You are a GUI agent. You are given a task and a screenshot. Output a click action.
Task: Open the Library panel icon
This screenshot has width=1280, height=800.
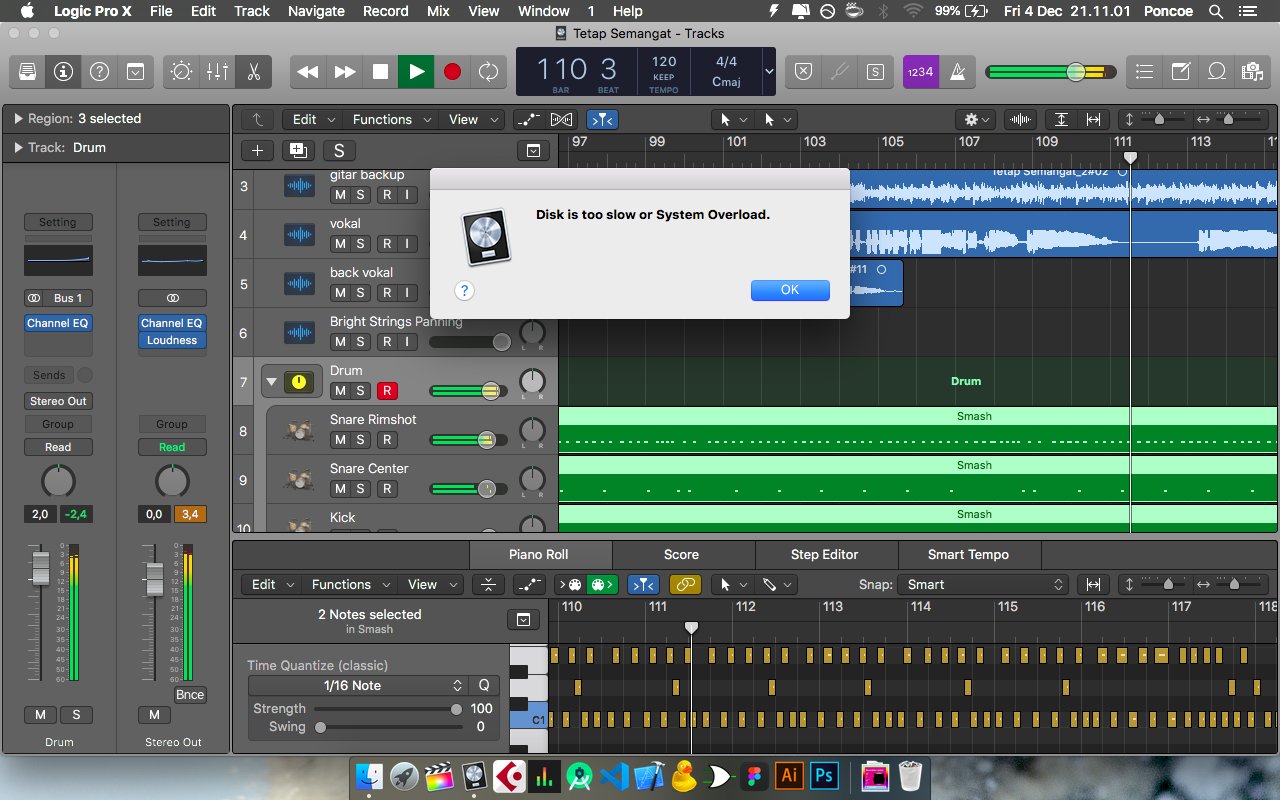[x=28, y=72]
